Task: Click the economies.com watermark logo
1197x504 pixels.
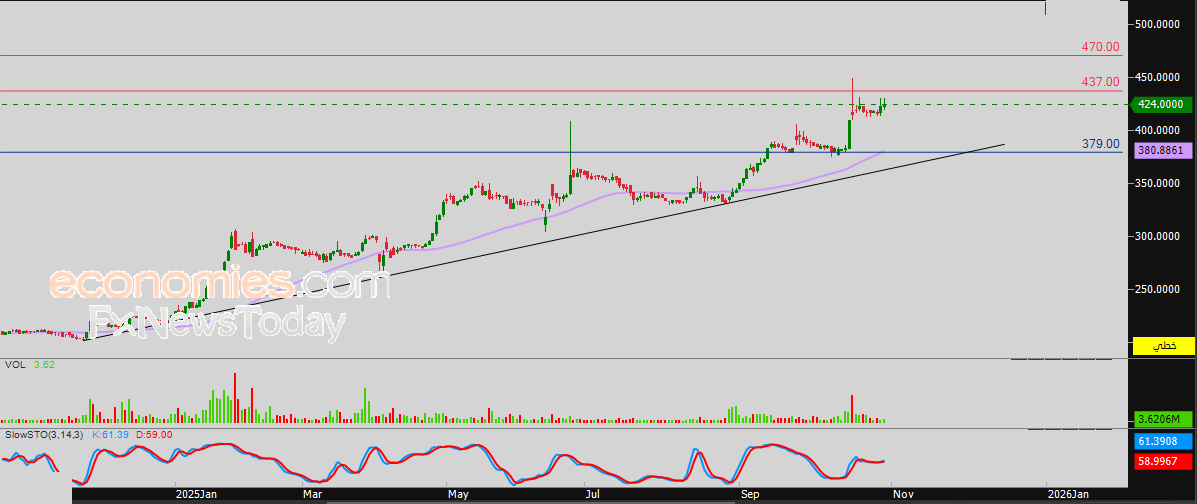Action: (x=219, y=284)
